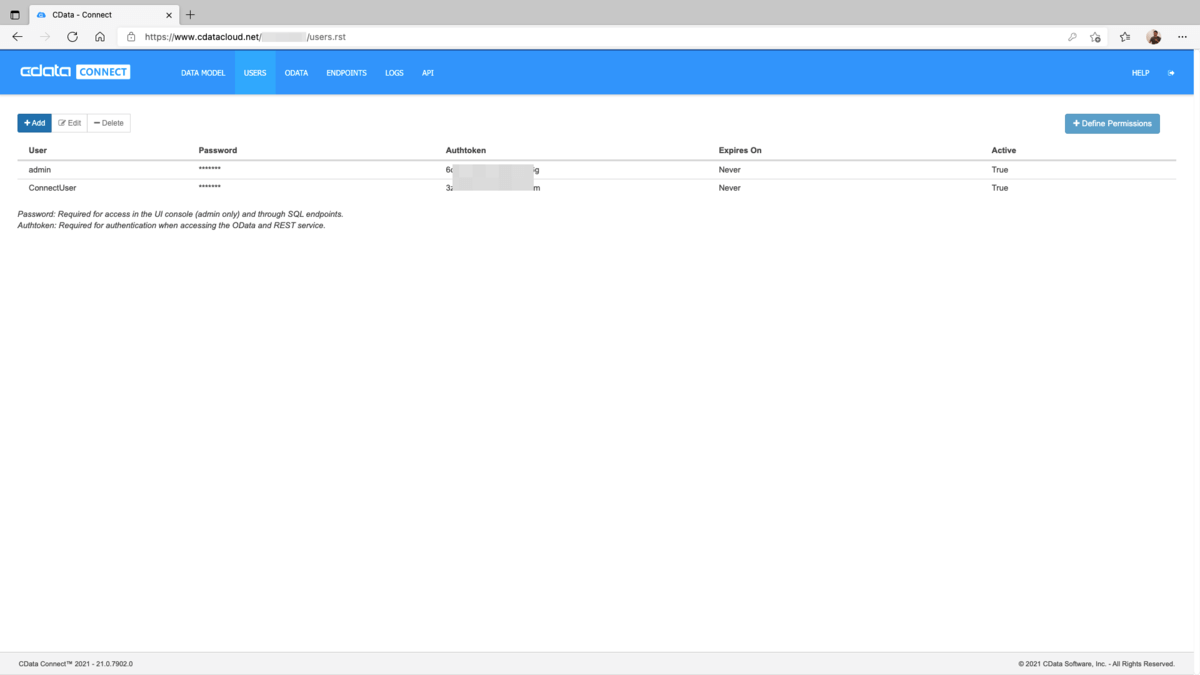Reload the page with the refresh icon
1200x675 pixels.
(72, 37)
